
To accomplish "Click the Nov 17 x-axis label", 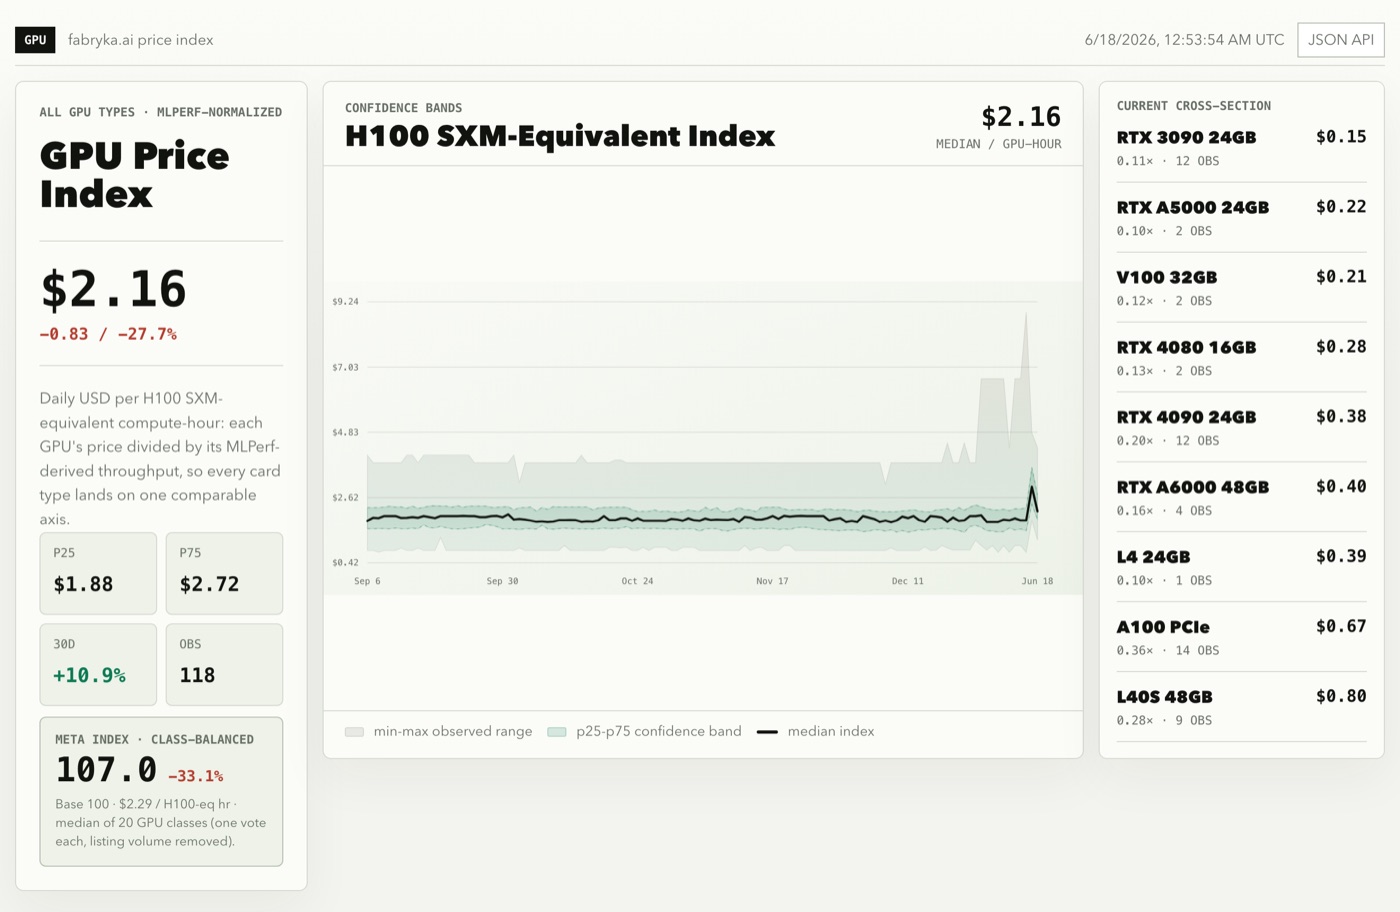I will [x=772, y=581].
